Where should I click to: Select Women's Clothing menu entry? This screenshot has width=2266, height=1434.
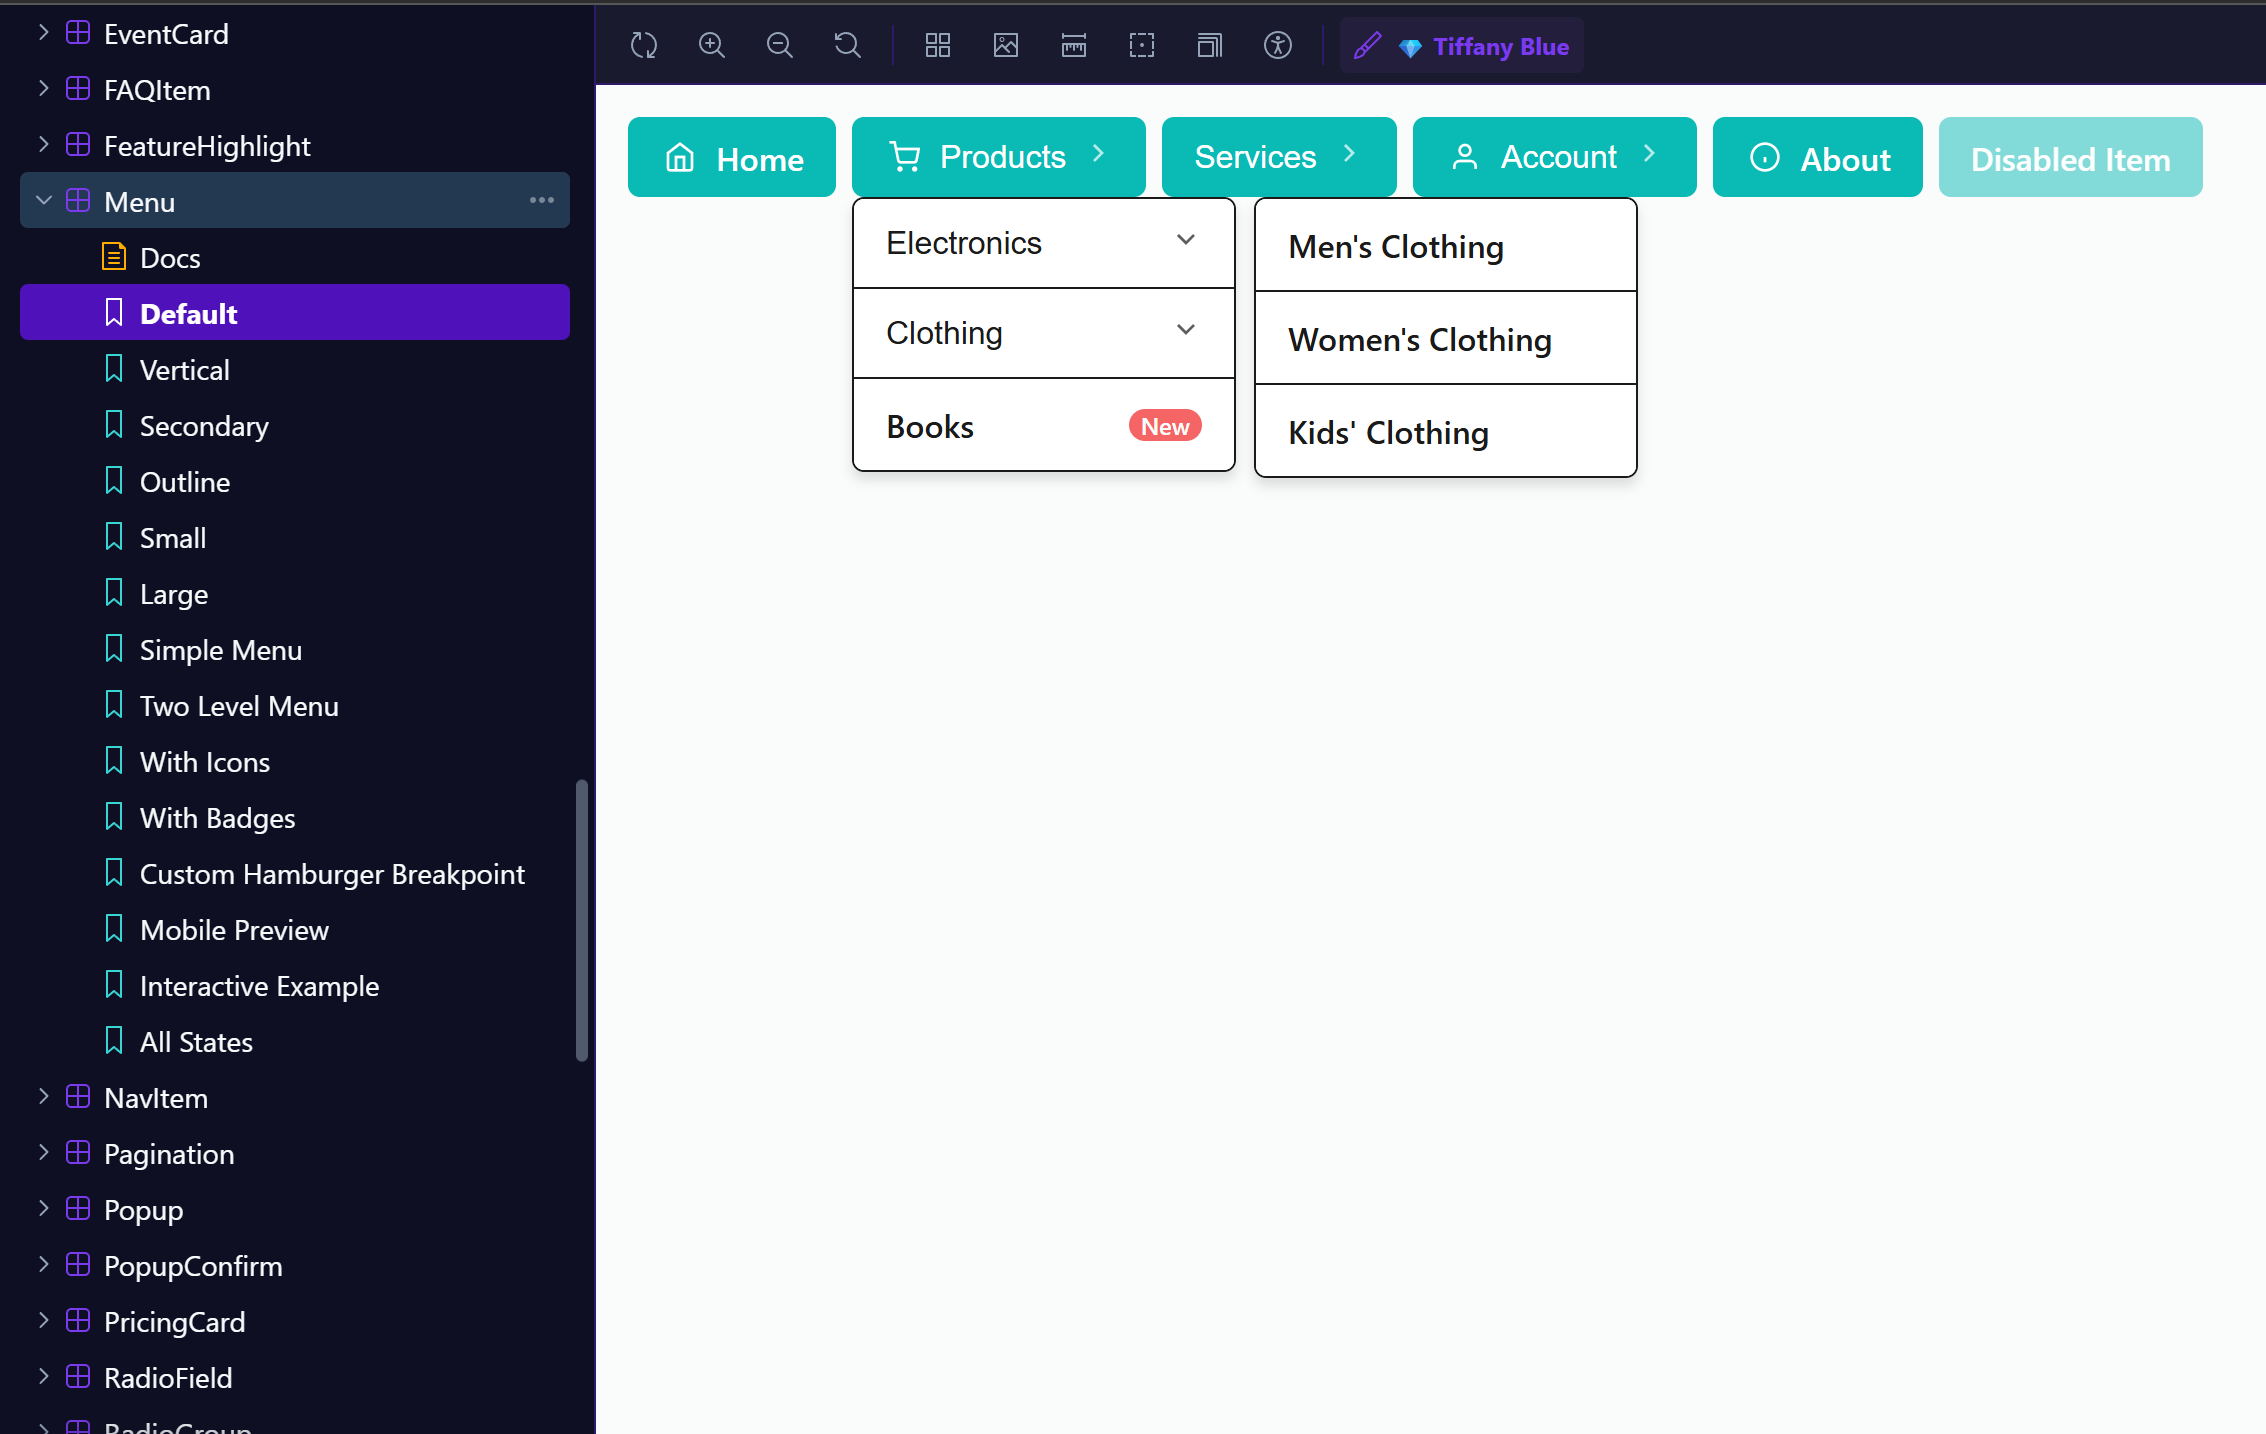[1419, 339]
